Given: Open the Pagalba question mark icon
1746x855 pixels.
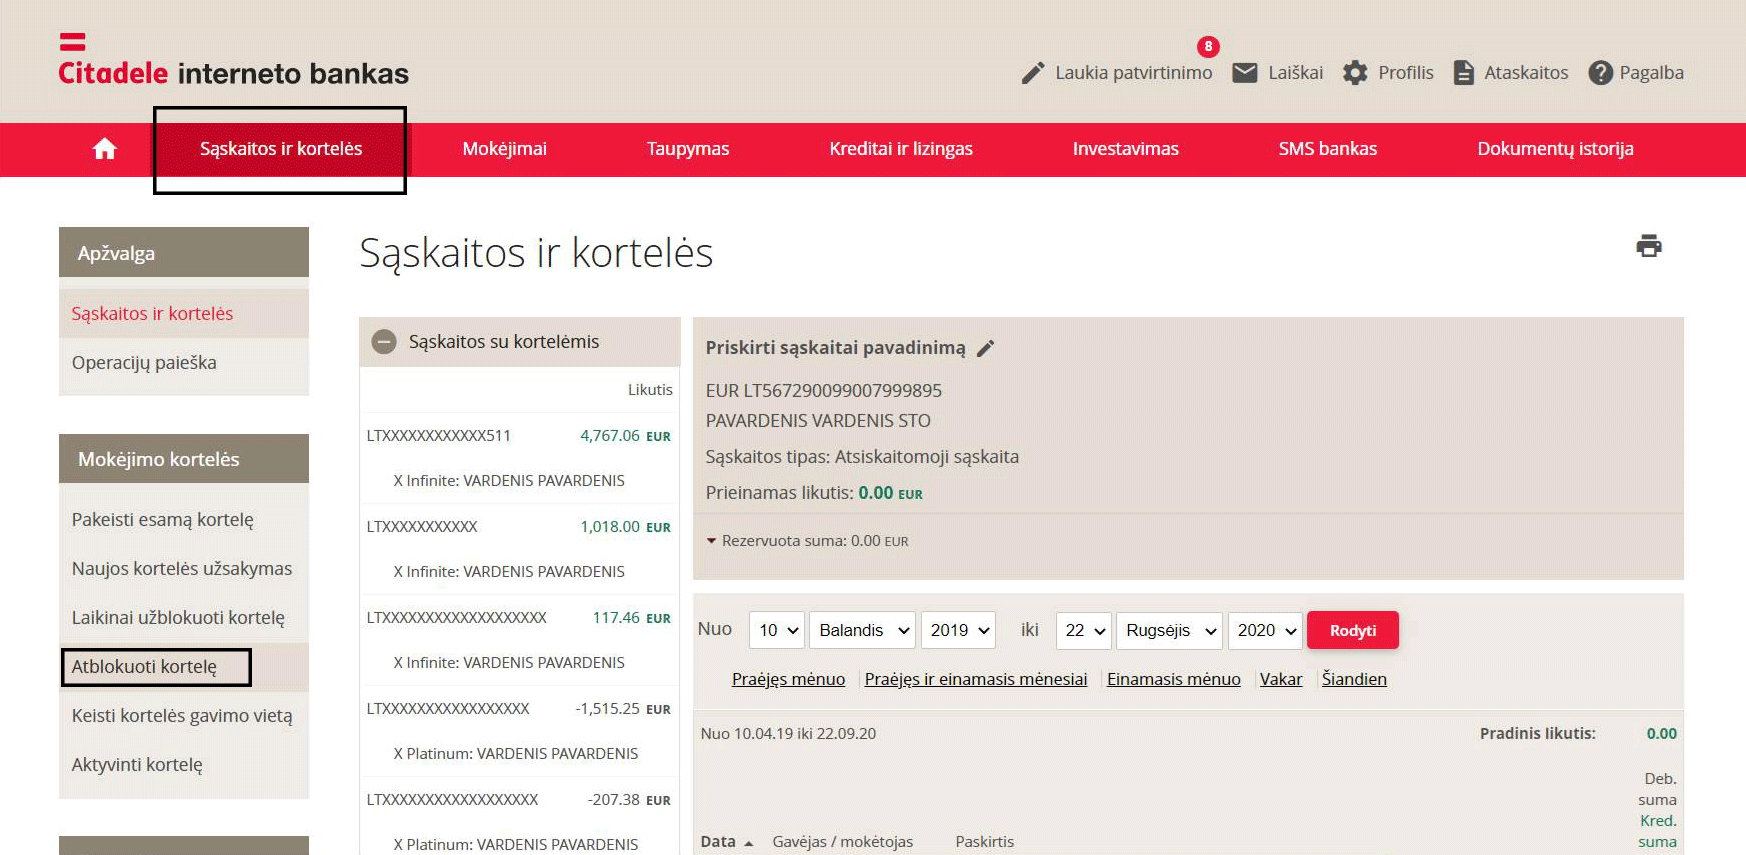Looking at the screenshot, I should [x=1601, y=73].
